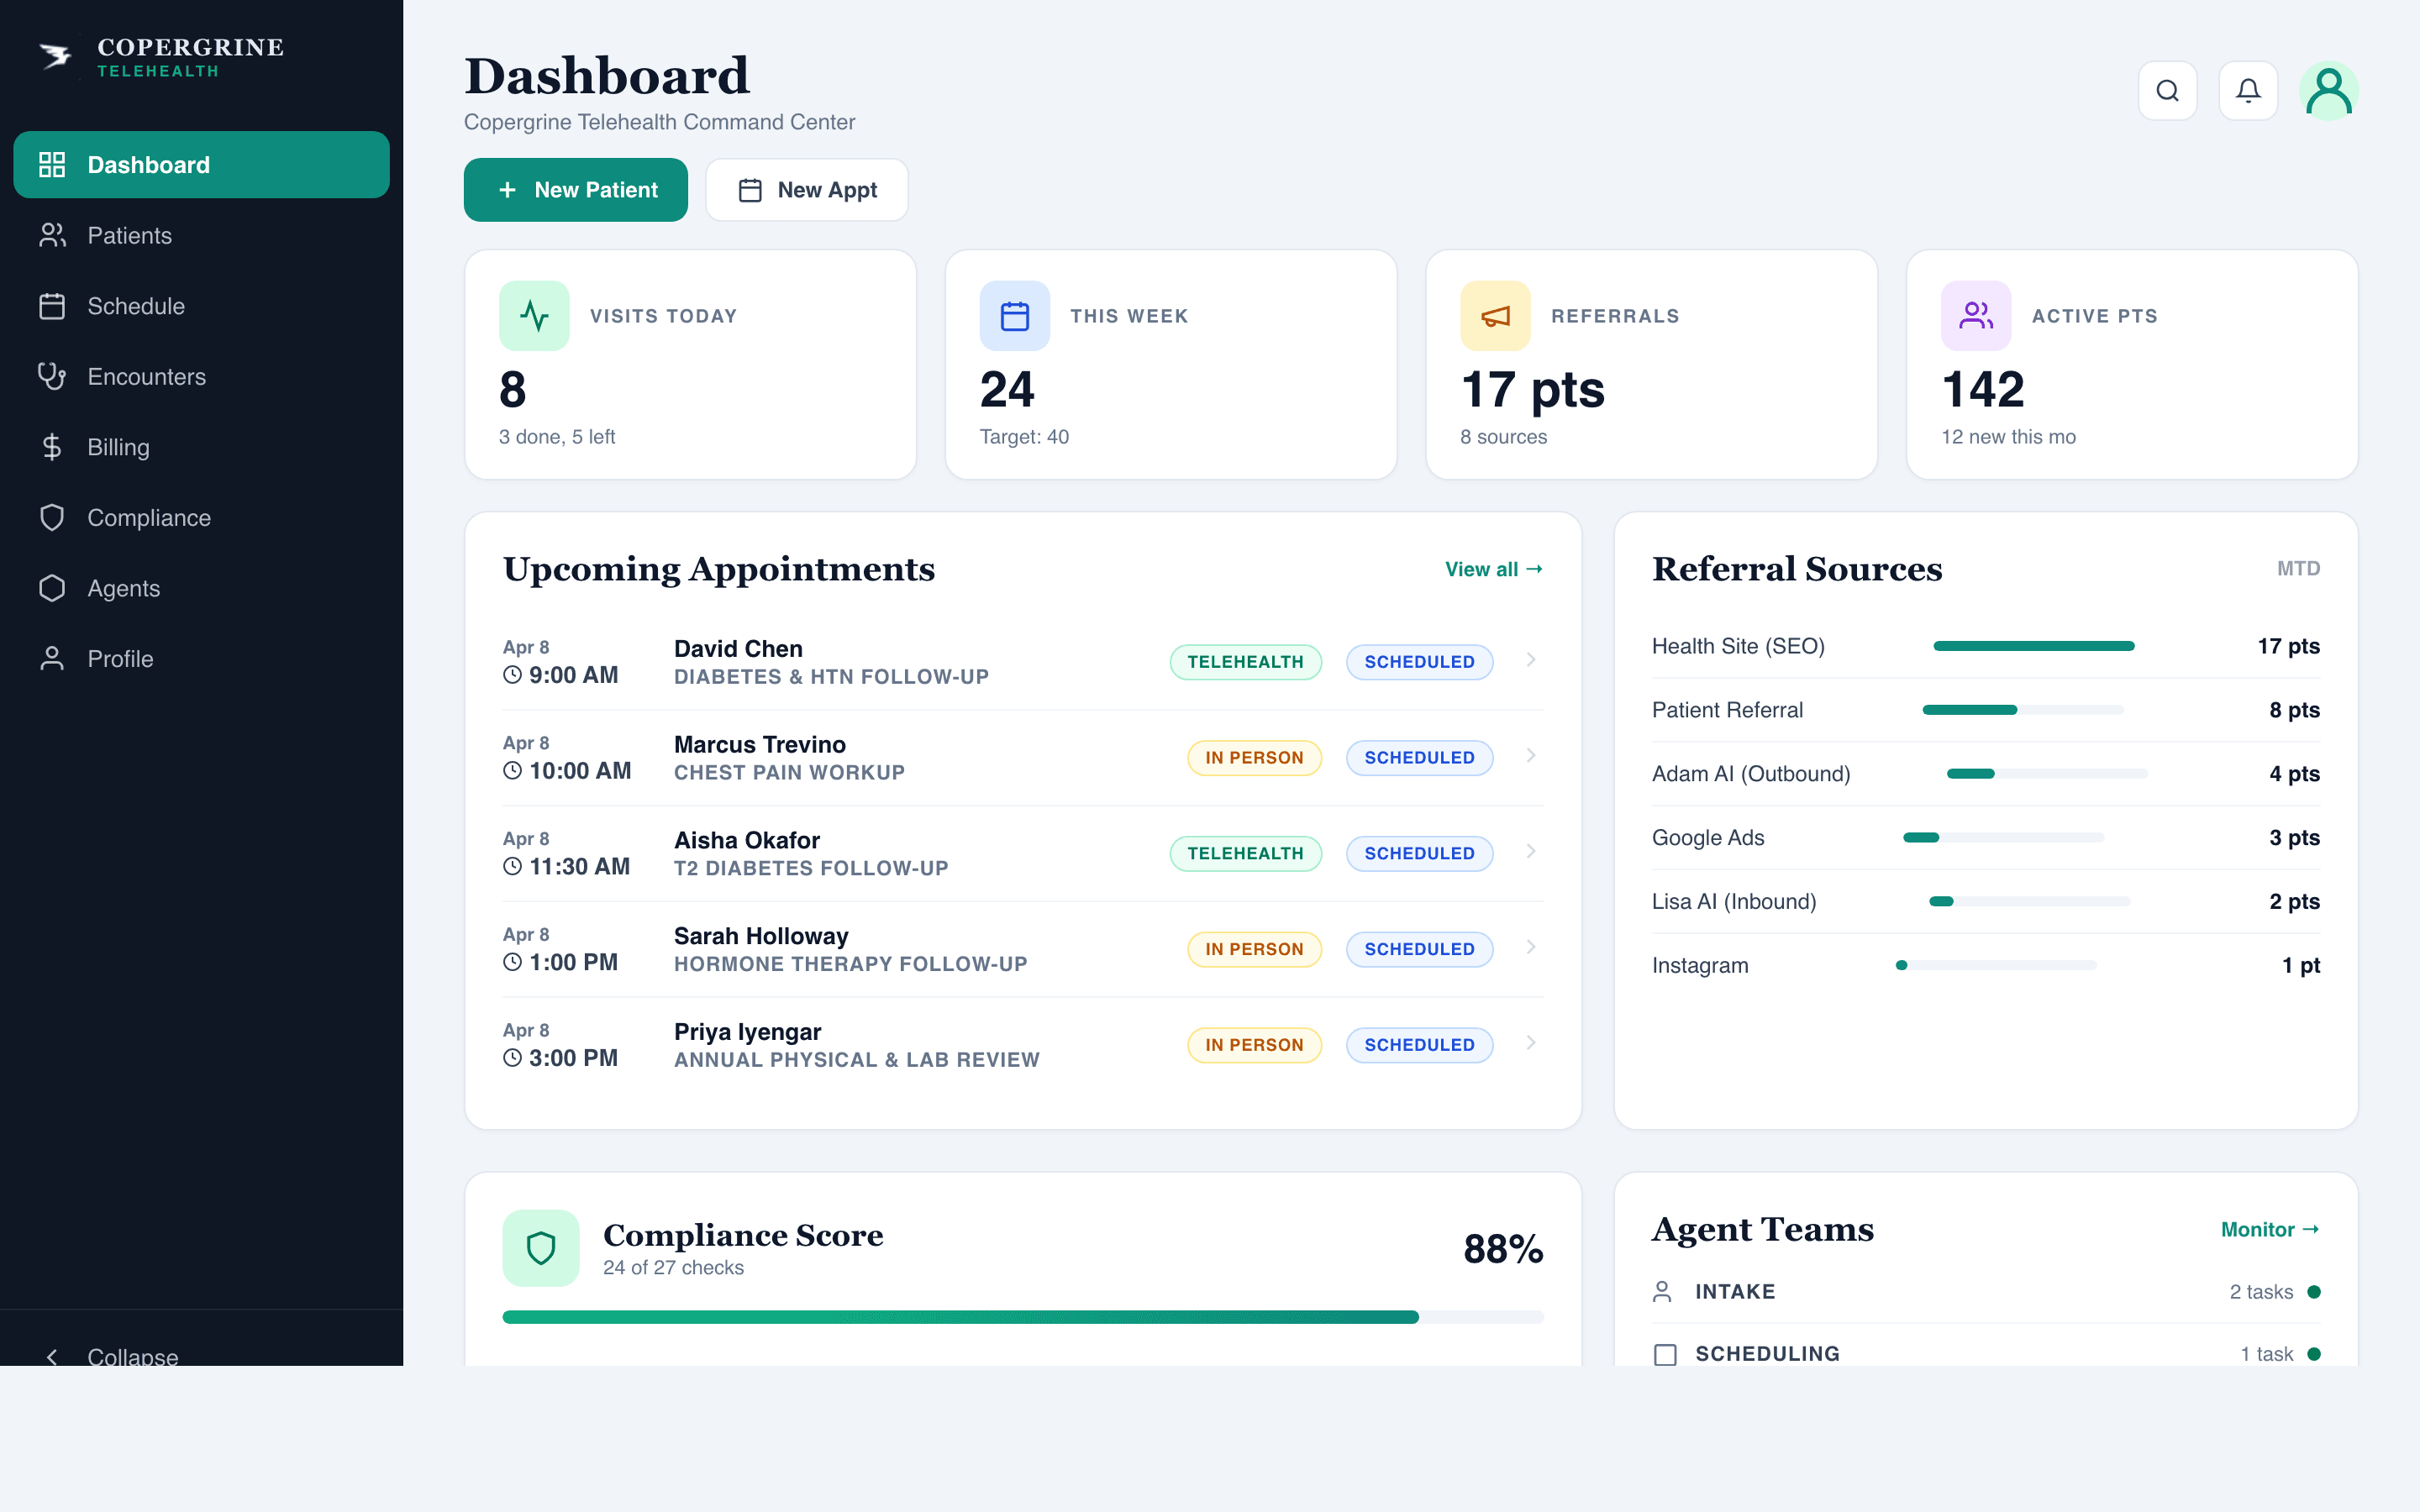This screenshot has height=1512, width=2420.
Task: Open View all upcoming appointments
Action: (1493, 568)
